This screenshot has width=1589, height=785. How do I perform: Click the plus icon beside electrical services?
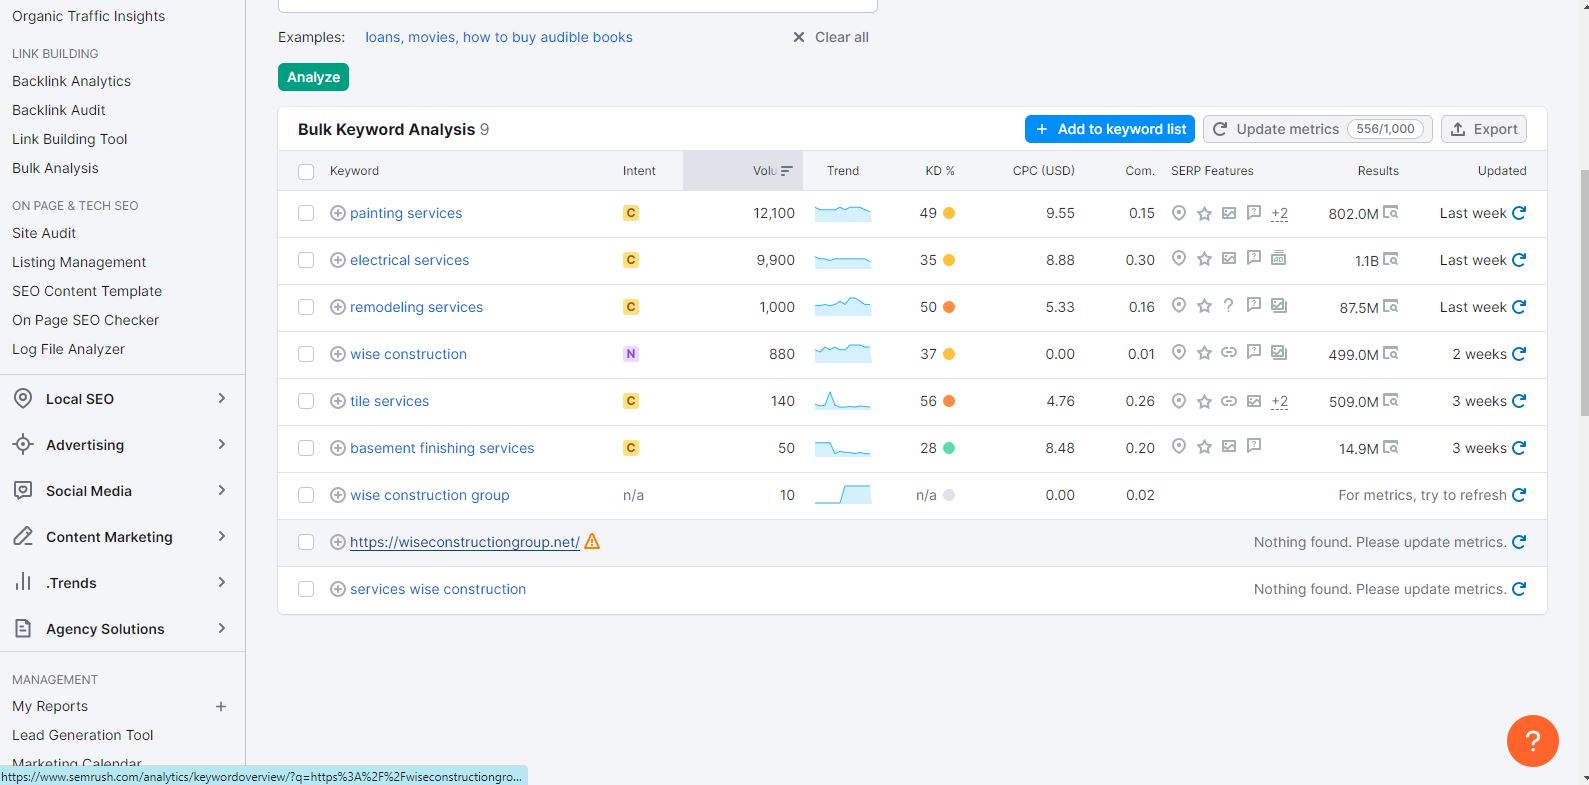point(338,260)
